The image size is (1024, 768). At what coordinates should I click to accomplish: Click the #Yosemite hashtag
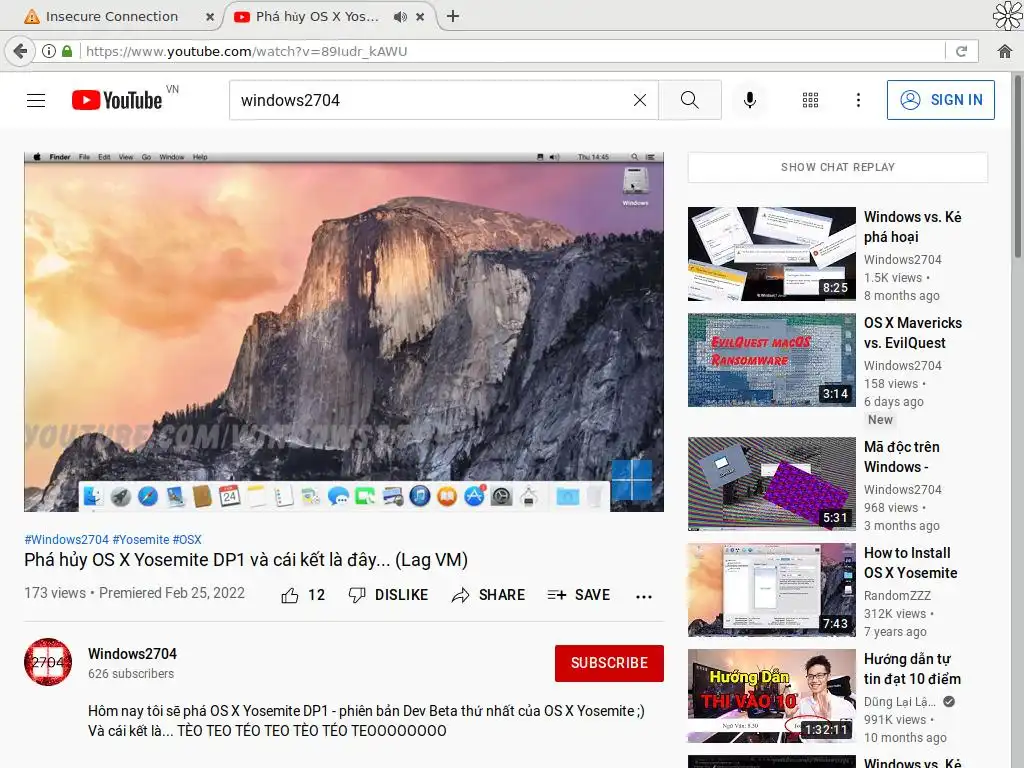click(141, 539)
